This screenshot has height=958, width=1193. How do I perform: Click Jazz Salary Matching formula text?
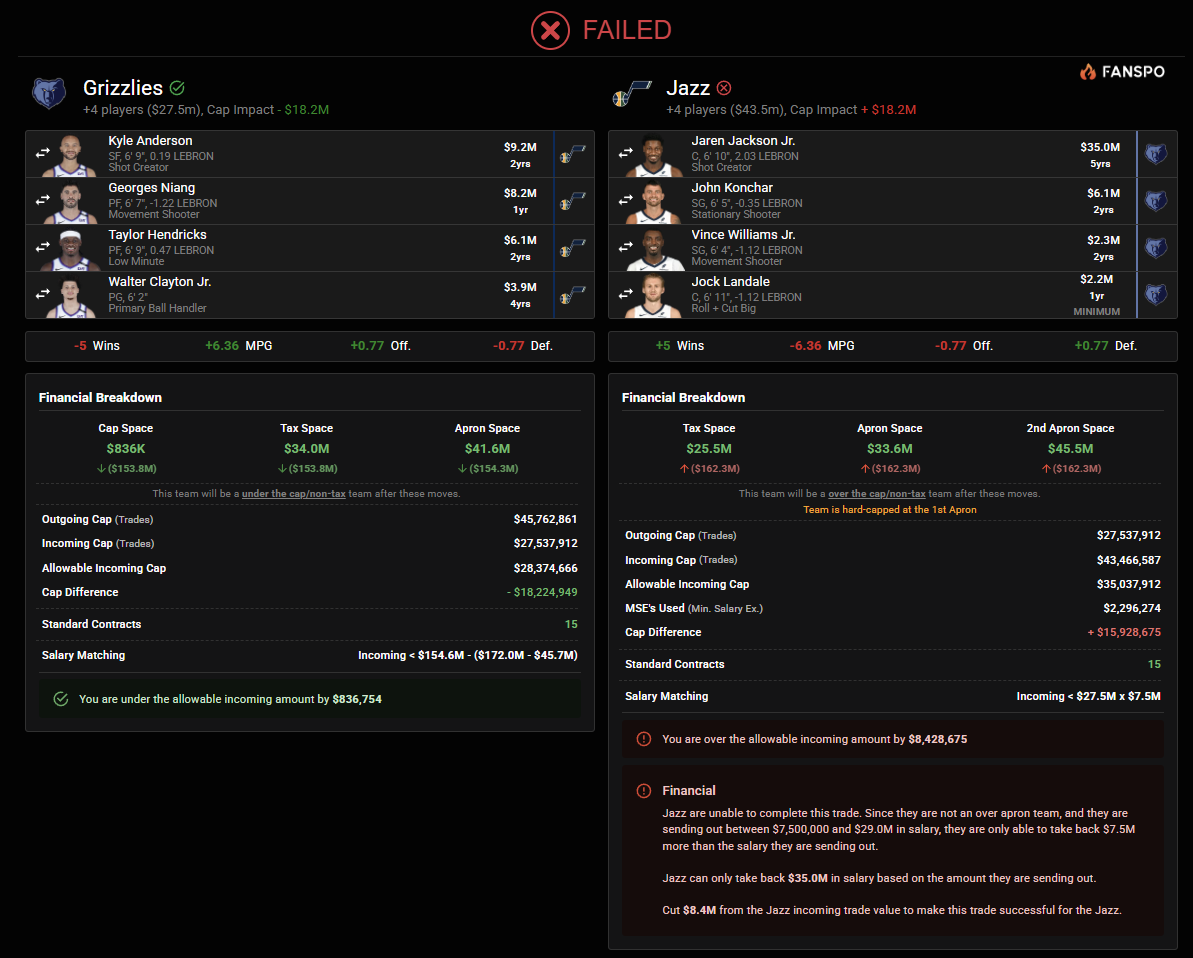[1088, 696]
